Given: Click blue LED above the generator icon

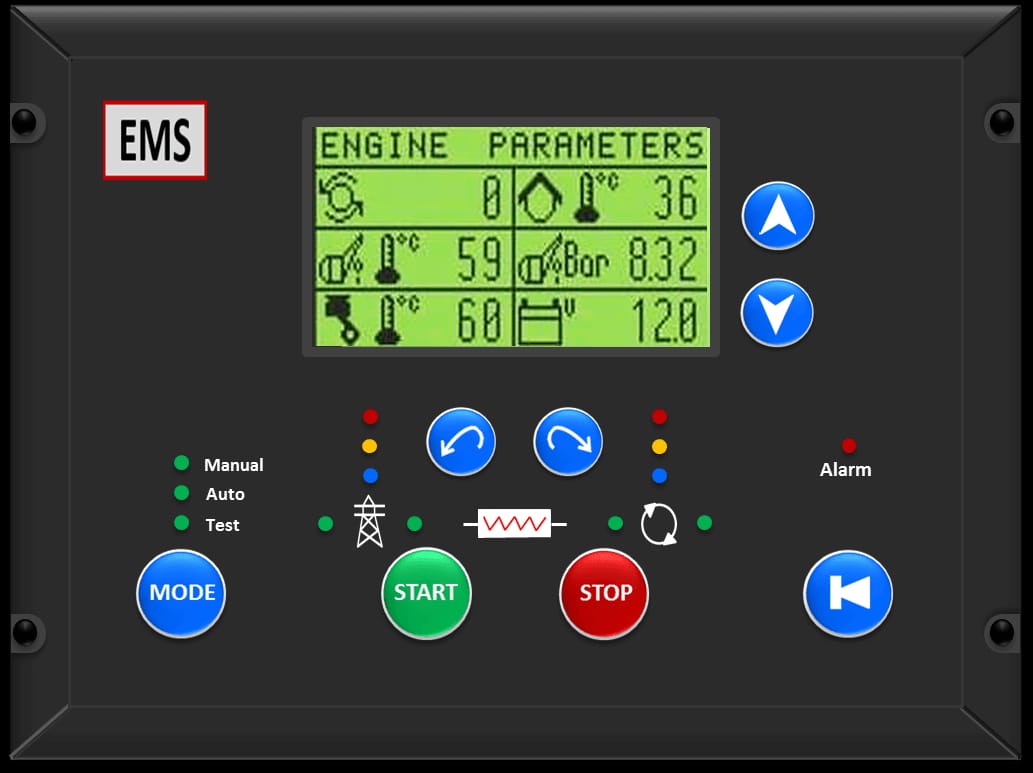Looking at the screenshot, I should coord(659,475).
